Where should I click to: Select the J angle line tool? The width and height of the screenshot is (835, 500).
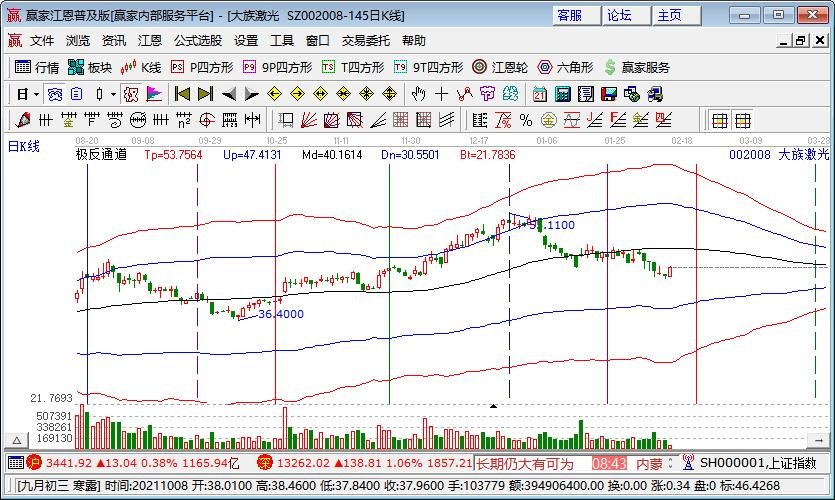(594, 120)
